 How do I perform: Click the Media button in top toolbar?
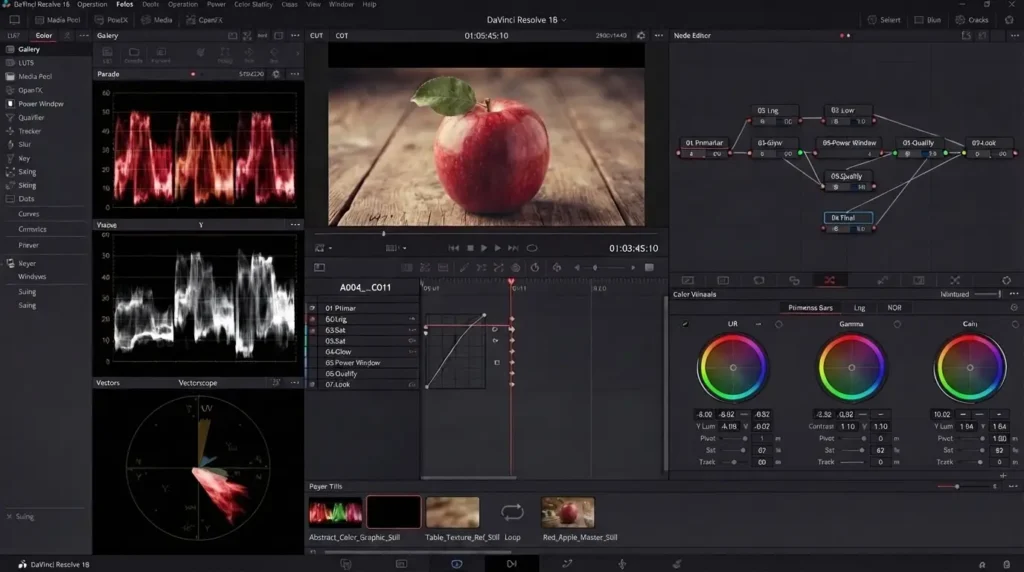157,20
